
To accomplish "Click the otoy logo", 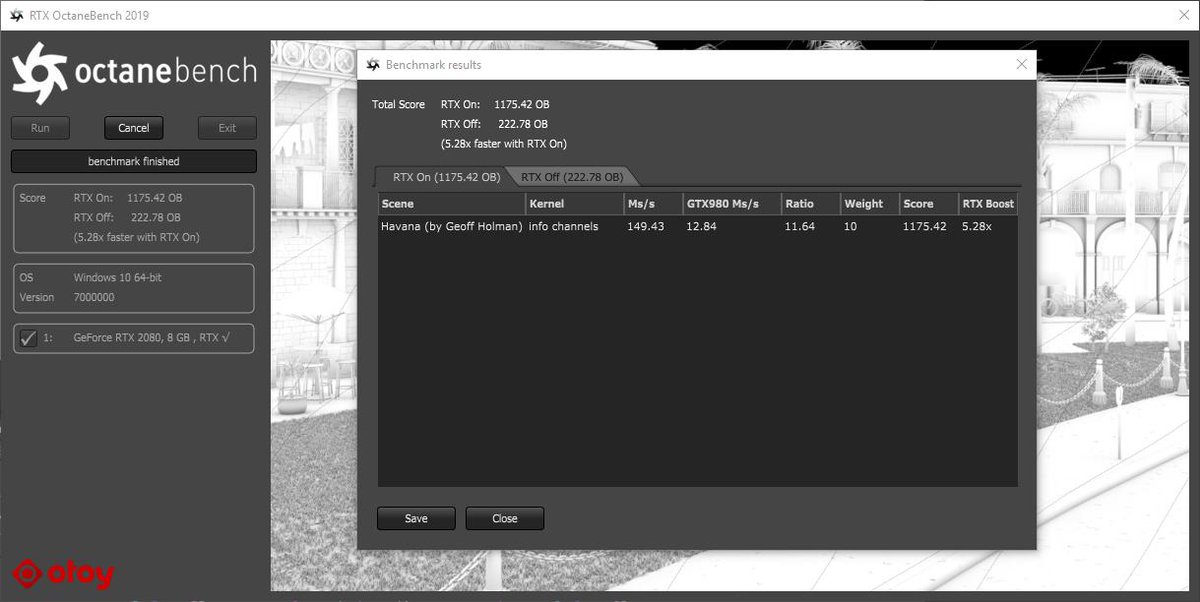I will (x=64, y=574).
